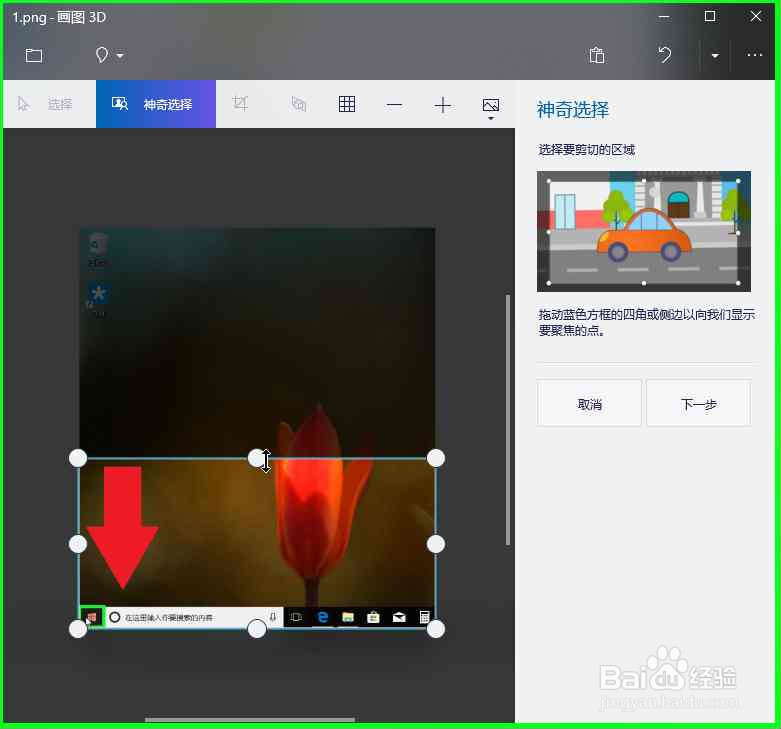Click the canvas vertical scrollbar
This screenshot has height=729, width=781.
point(508,420)
